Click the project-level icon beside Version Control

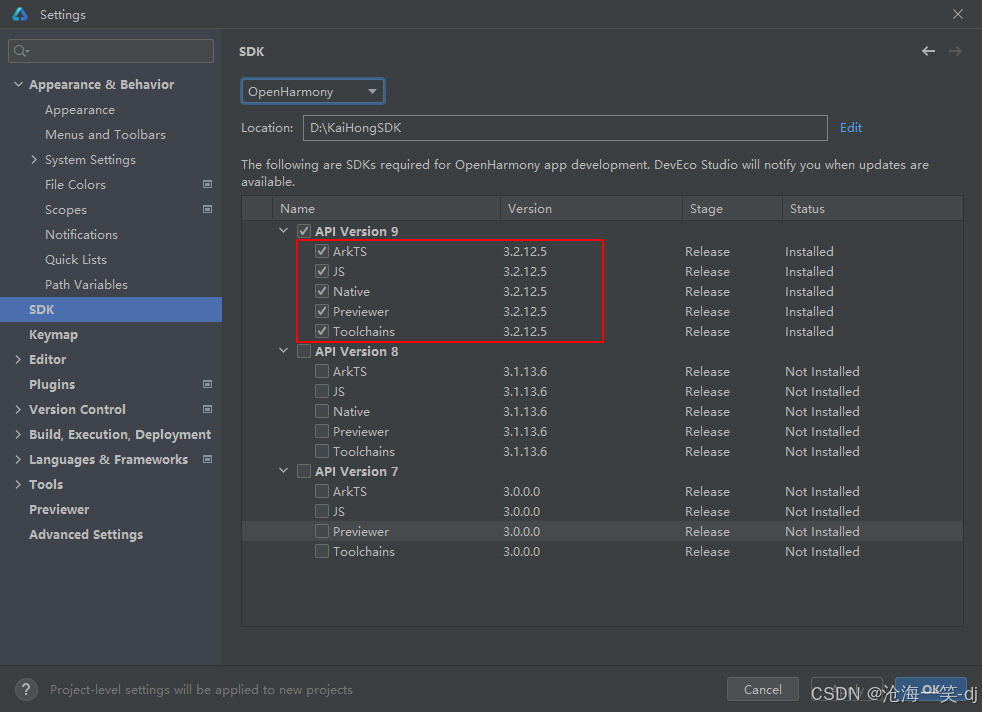[x=207, y=409]
